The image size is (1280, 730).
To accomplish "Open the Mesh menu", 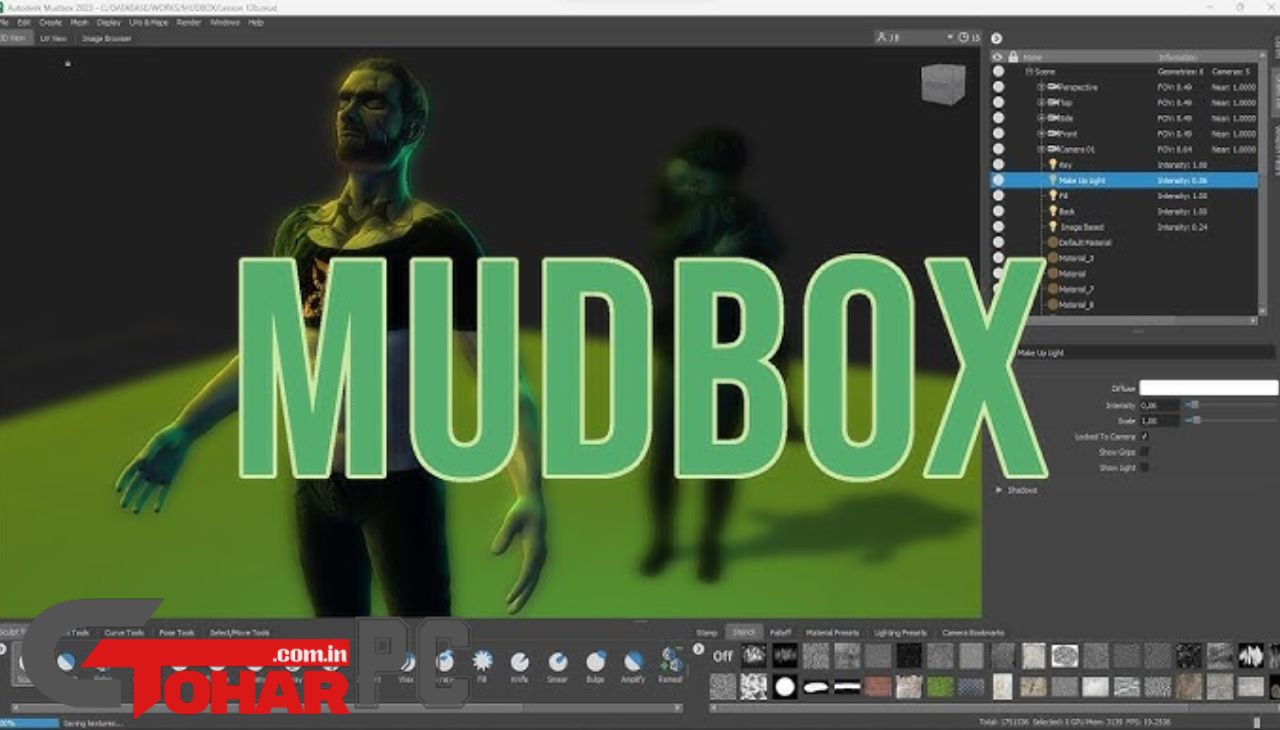I will click(x=79, y=22).
